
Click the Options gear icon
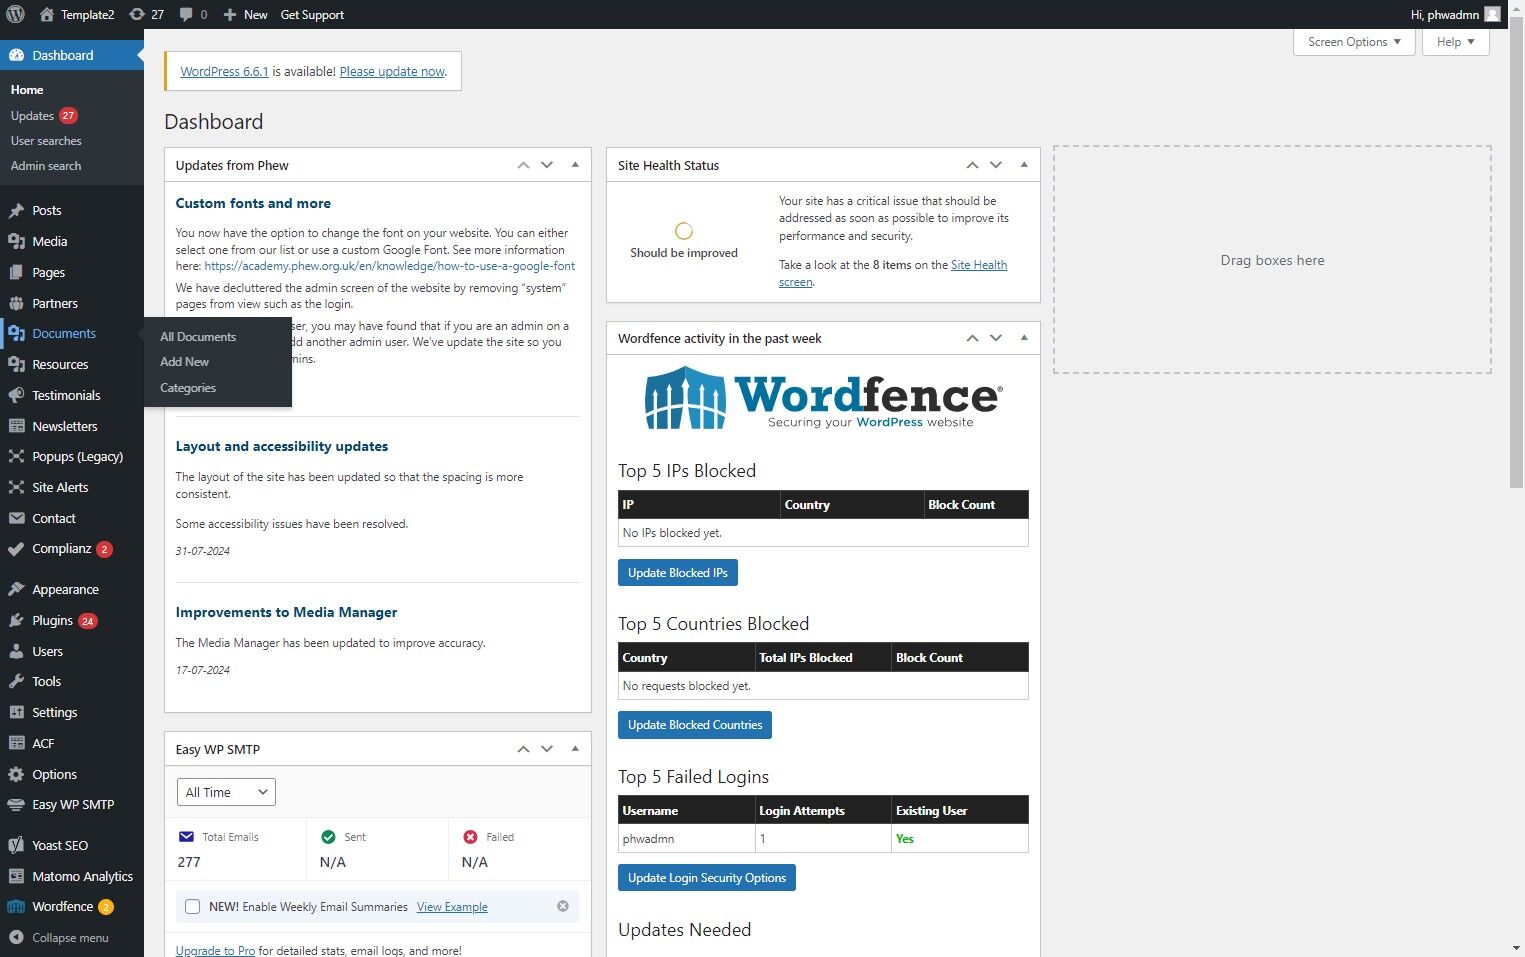[16, 774]
